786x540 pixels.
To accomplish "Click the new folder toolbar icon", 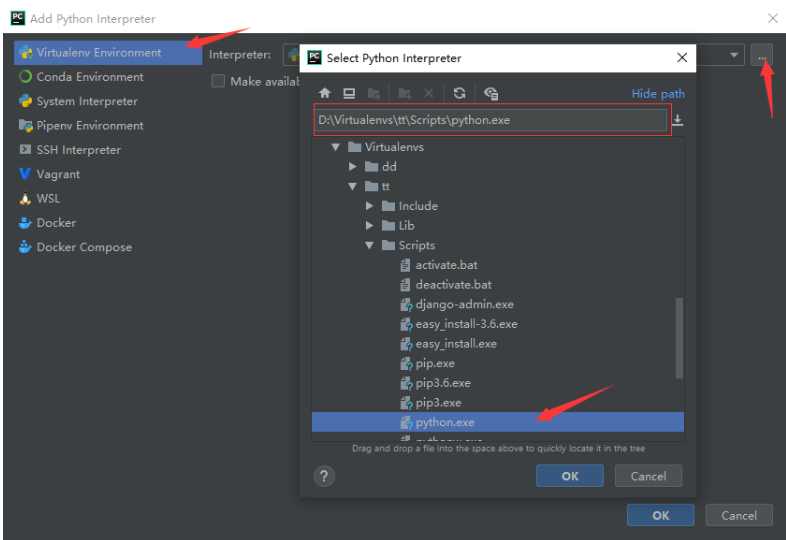I will (405, 93).
